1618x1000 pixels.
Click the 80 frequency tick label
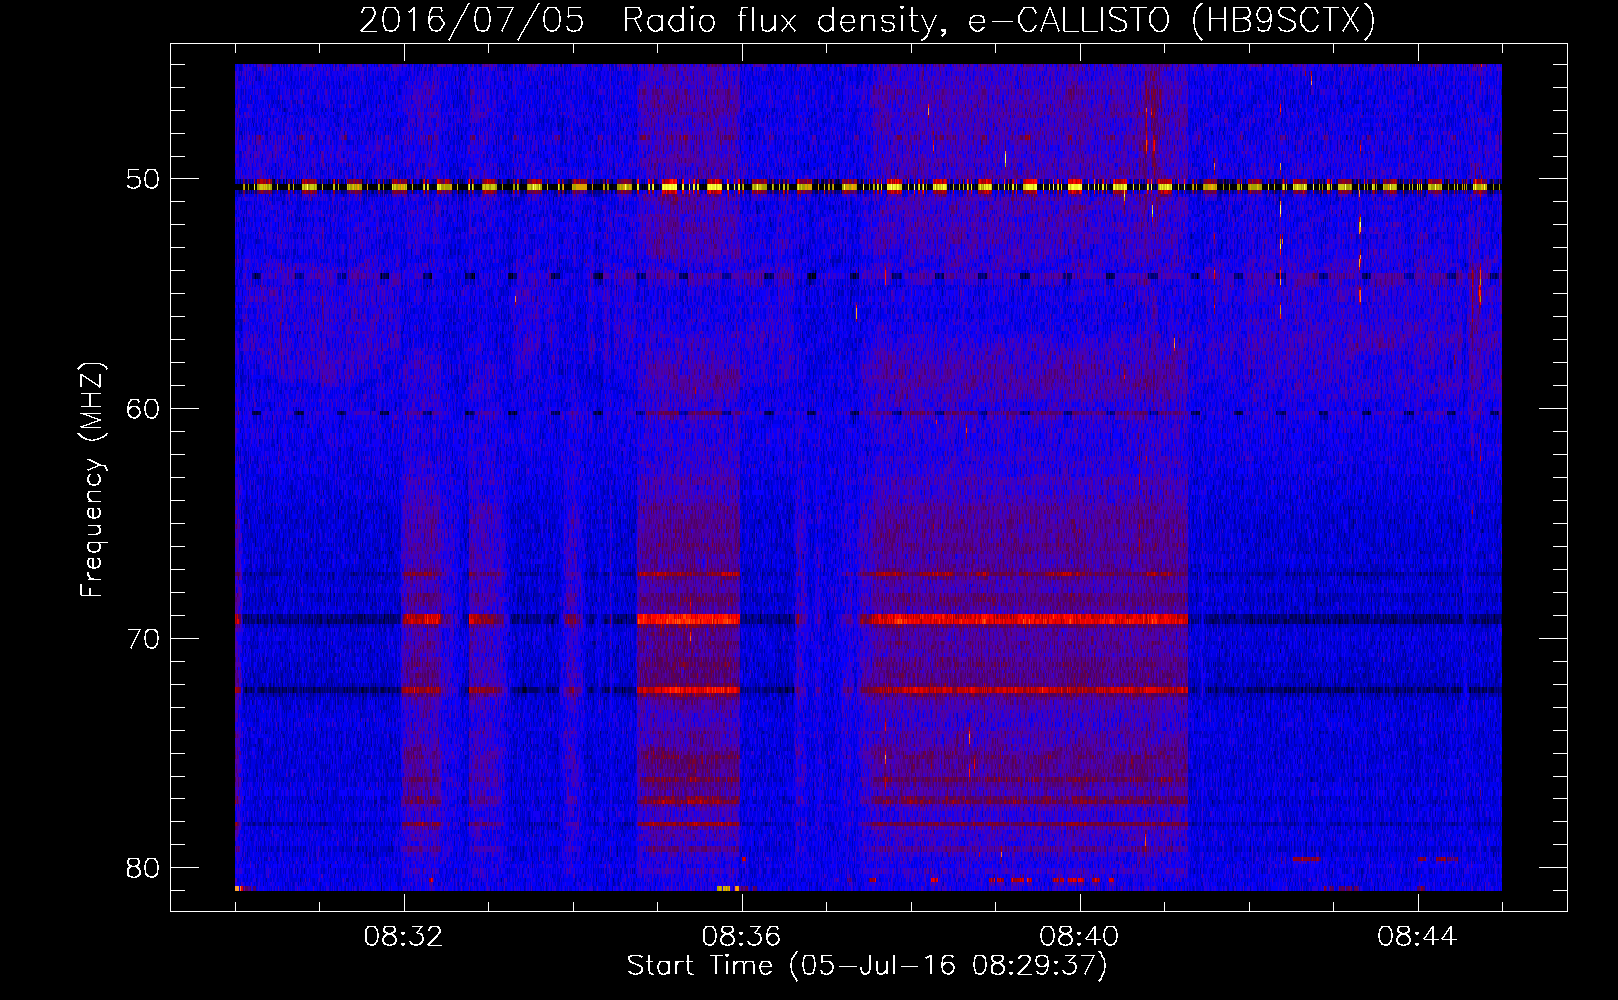point(142,868)
